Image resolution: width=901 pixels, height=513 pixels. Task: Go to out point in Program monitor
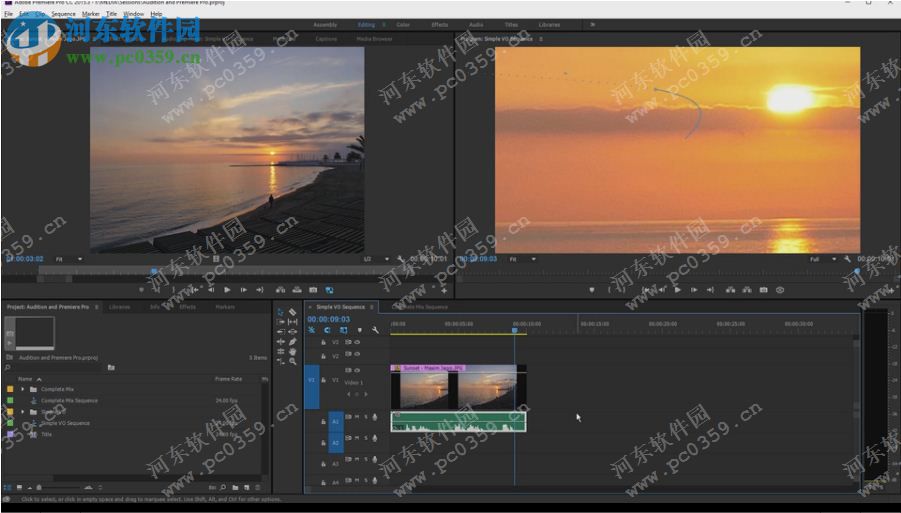(711, 290)
